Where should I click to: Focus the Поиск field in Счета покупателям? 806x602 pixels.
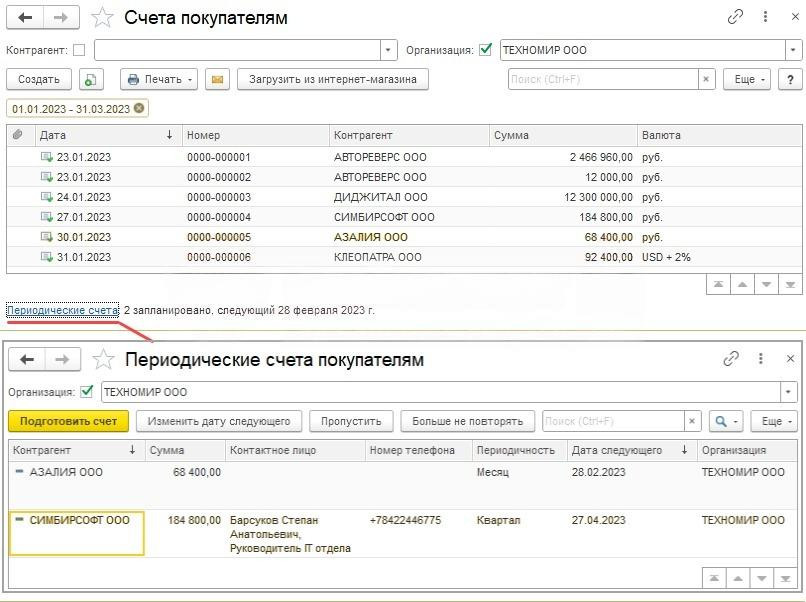(x=603, y=79)
